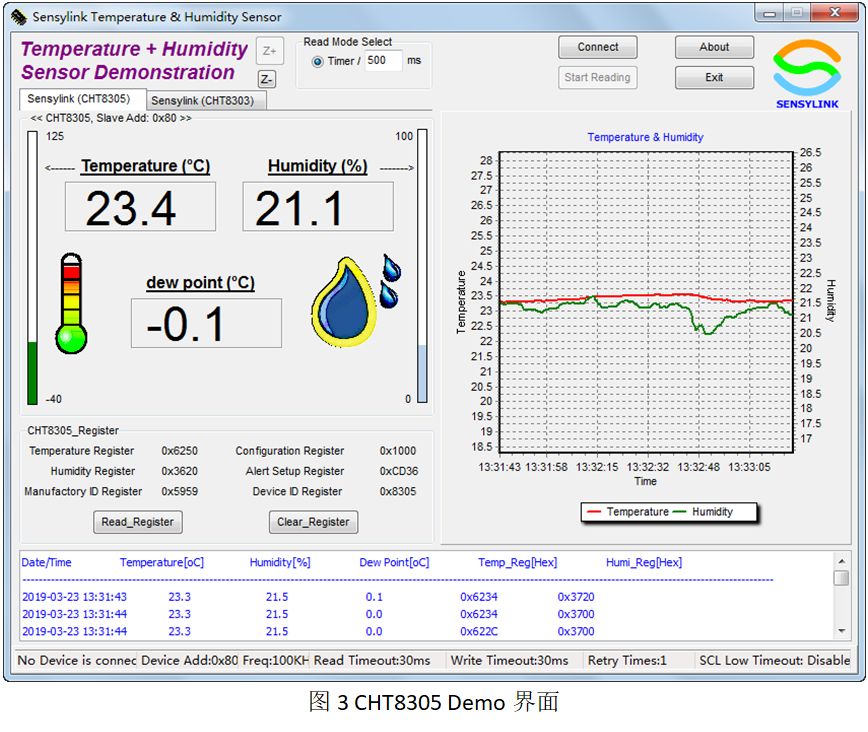Click the Humidity[%] column header
868x732 pixels.
pyautogui.click(x=280, y=563)
